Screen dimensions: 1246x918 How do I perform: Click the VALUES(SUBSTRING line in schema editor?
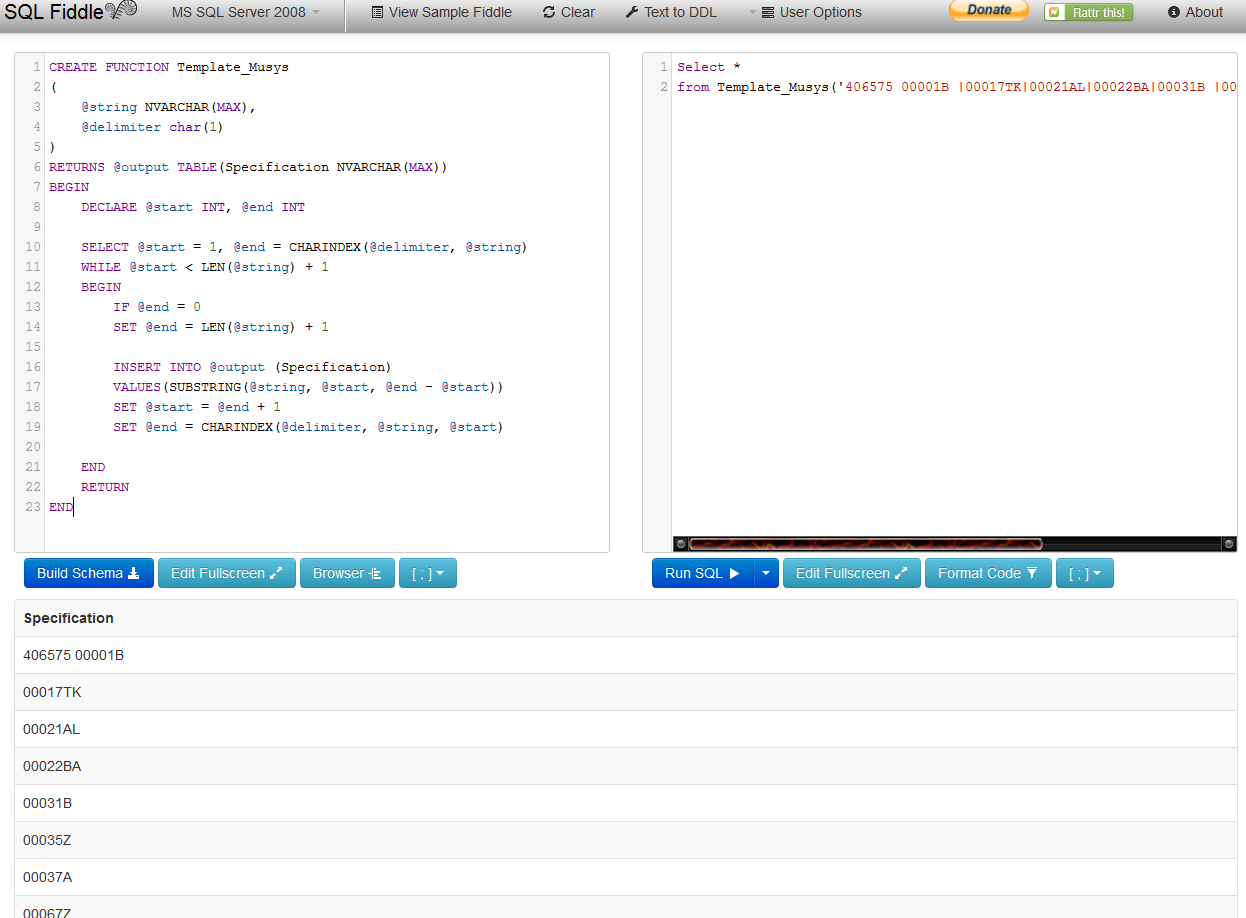pos(309,387)
